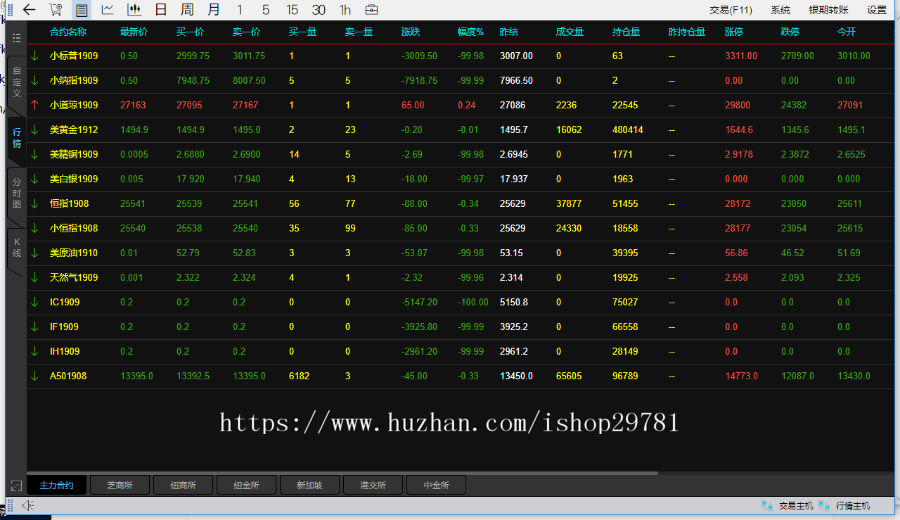Sort by the 涨跌 column header
The height and width of the screenshot is (520, 900).
pyautogui.click(x=410, y=32)
